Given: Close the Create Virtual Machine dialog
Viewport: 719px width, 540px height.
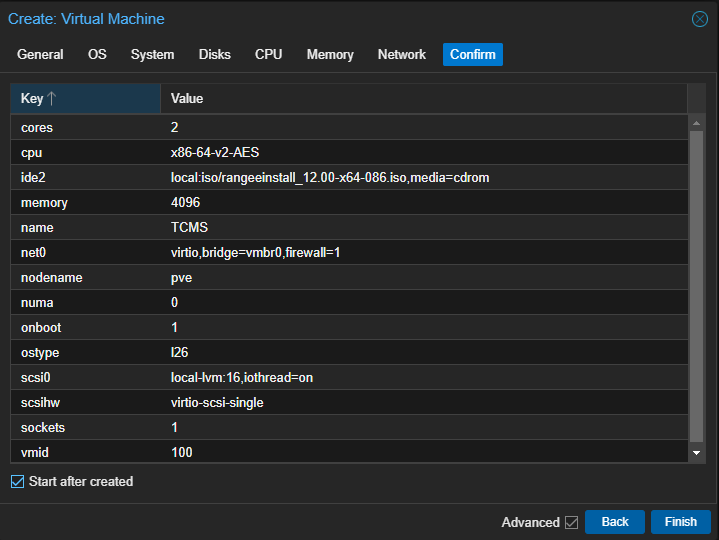Looking at the screenshot, I should (700, 19).
